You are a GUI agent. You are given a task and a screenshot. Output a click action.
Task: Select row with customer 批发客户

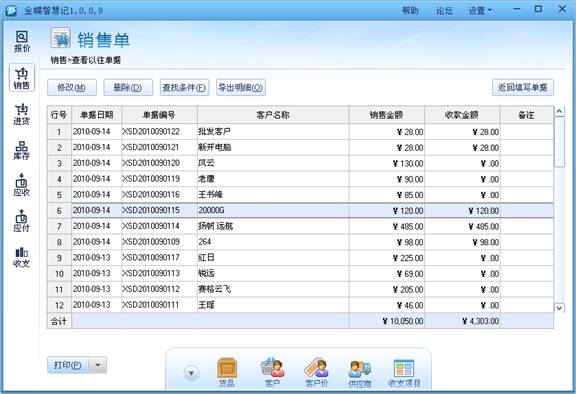[x=300, y=131]
